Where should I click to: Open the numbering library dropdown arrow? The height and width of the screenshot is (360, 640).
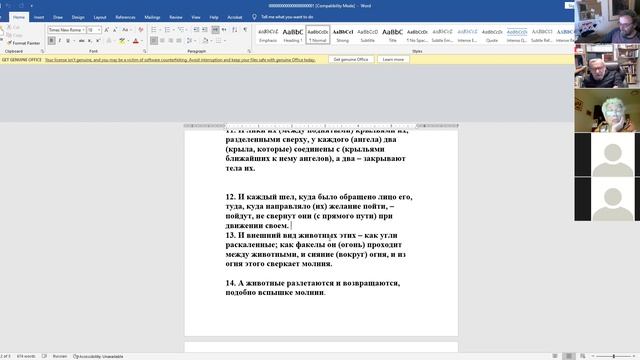173,30
